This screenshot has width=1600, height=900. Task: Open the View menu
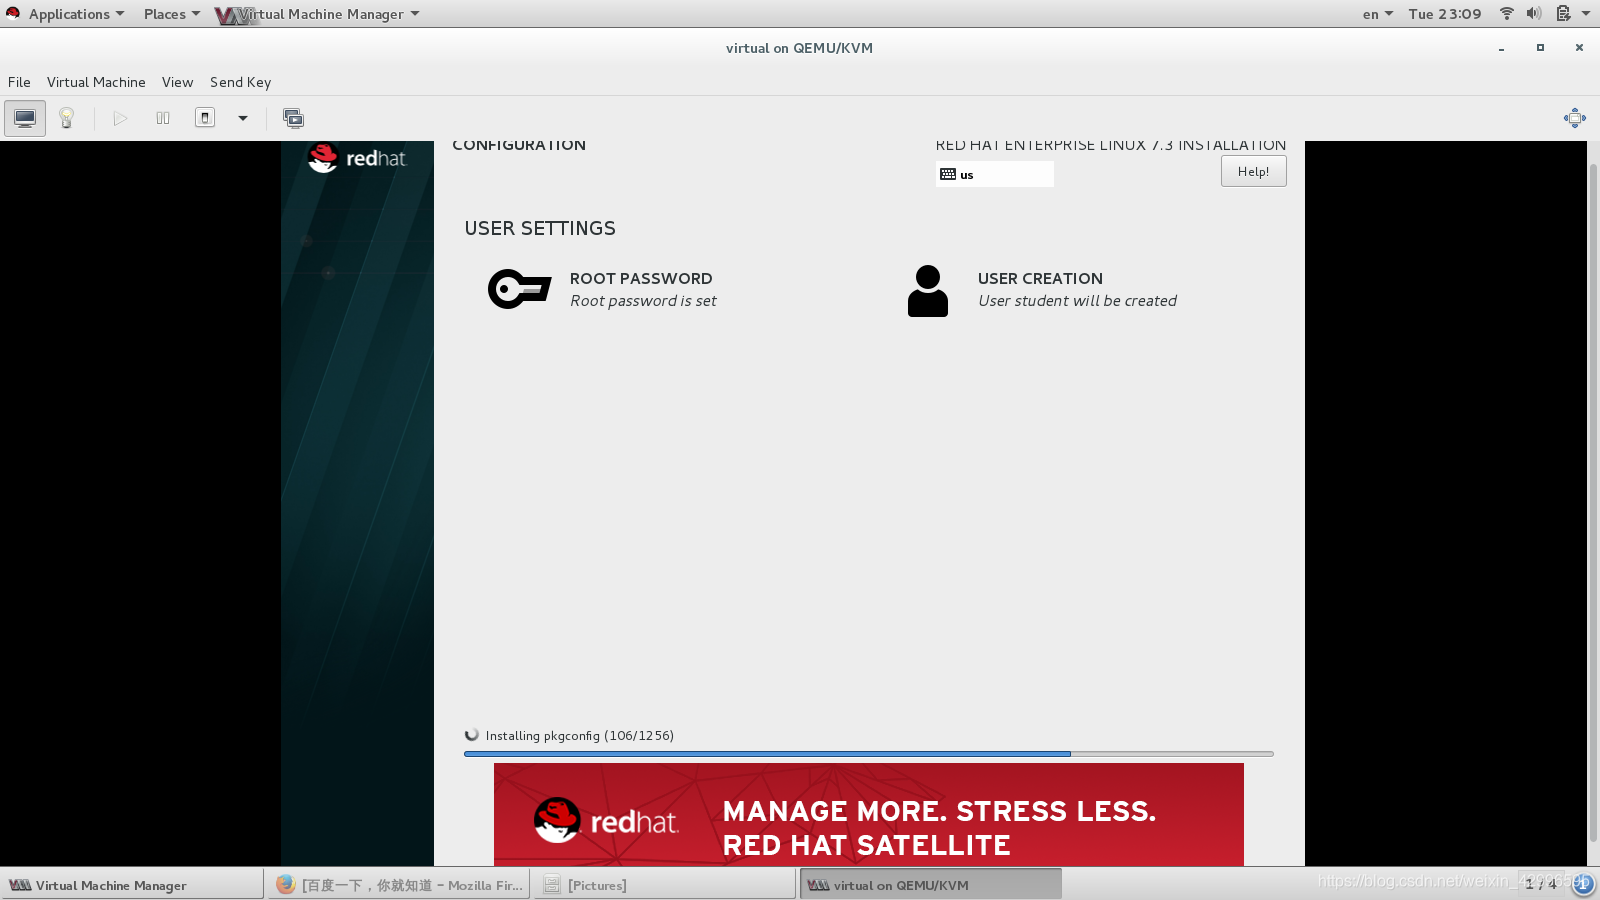177,82
